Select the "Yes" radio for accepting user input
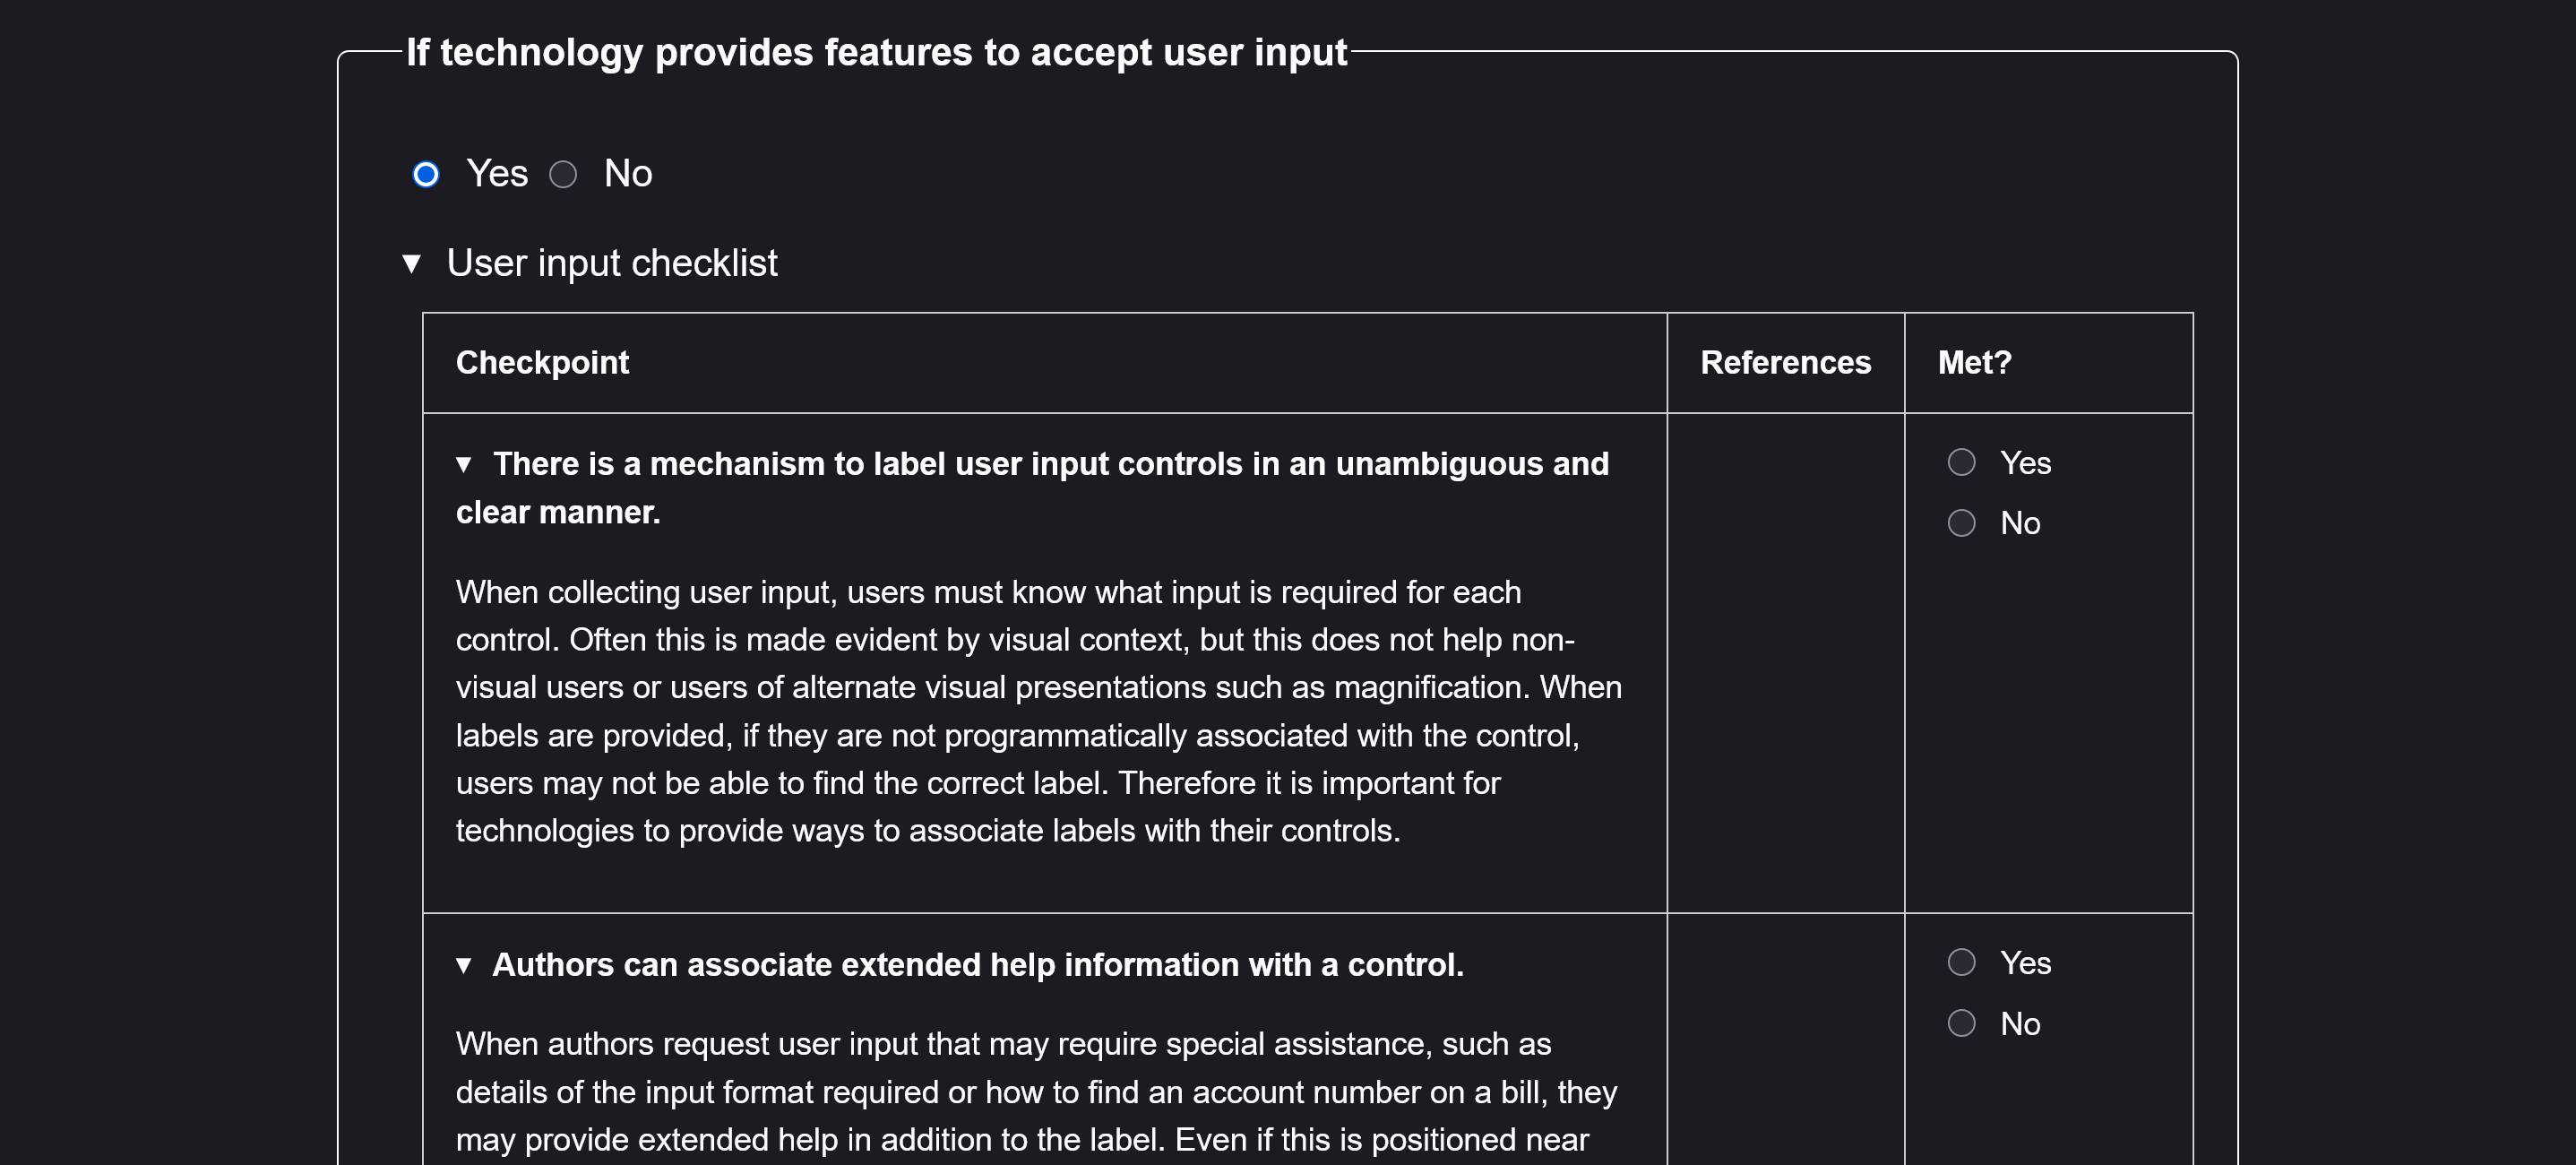 (427, 174)
